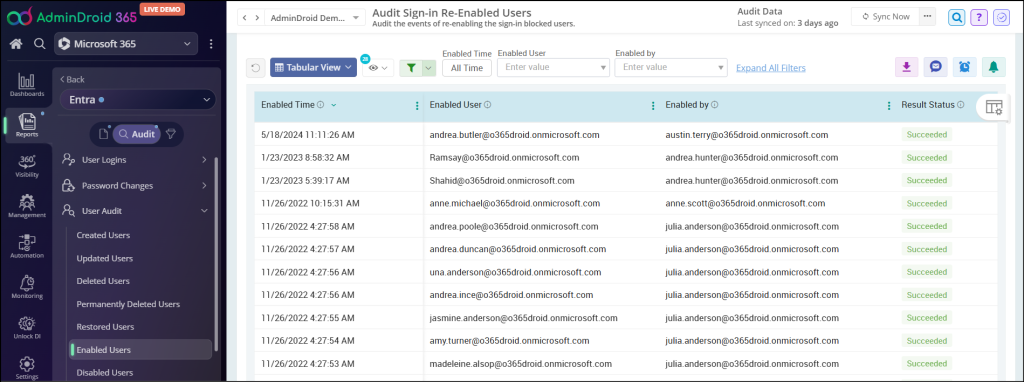The image size is (1024, 382).
Task: Open the purple help question mark
Action: [x=978, y=18]
